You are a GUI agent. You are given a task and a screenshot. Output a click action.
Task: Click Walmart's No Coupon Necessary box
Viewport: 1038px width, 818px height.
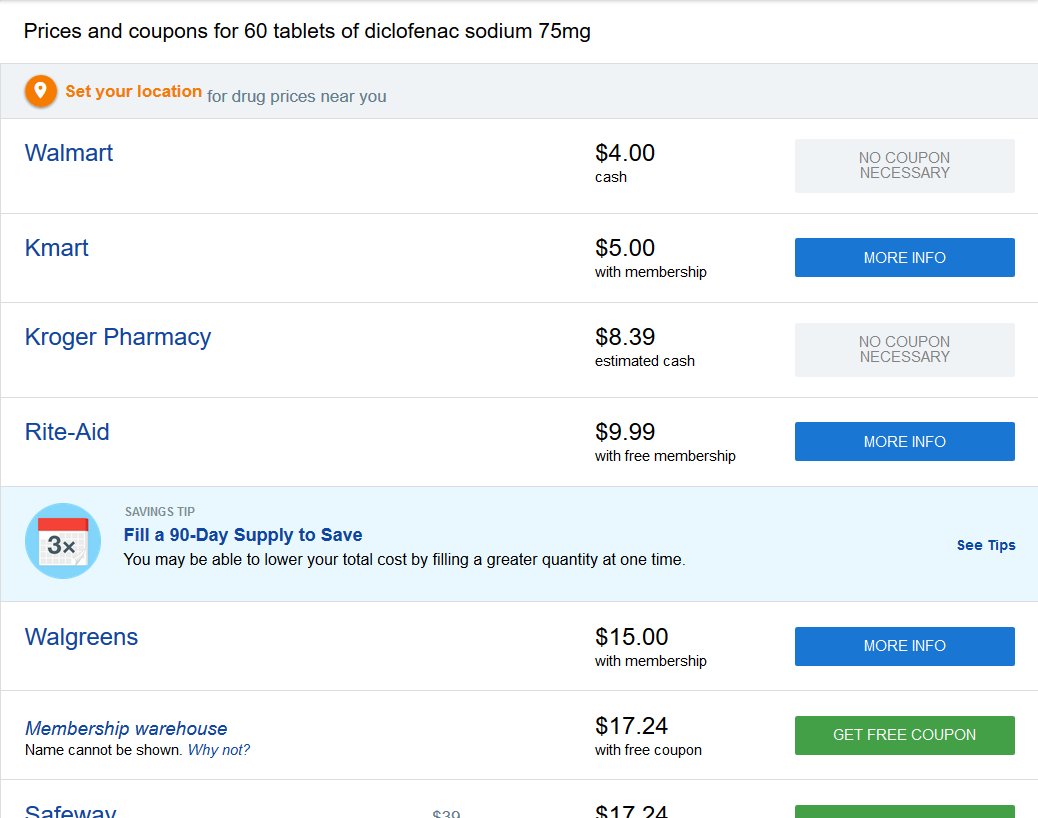(x=904, y=165)
